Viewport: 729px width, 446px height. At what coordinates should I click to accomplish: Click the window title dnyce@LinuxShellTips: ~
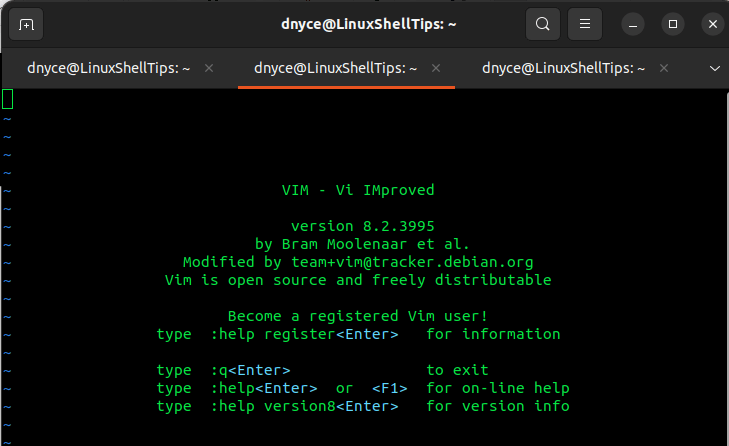(x=369, y=24)
